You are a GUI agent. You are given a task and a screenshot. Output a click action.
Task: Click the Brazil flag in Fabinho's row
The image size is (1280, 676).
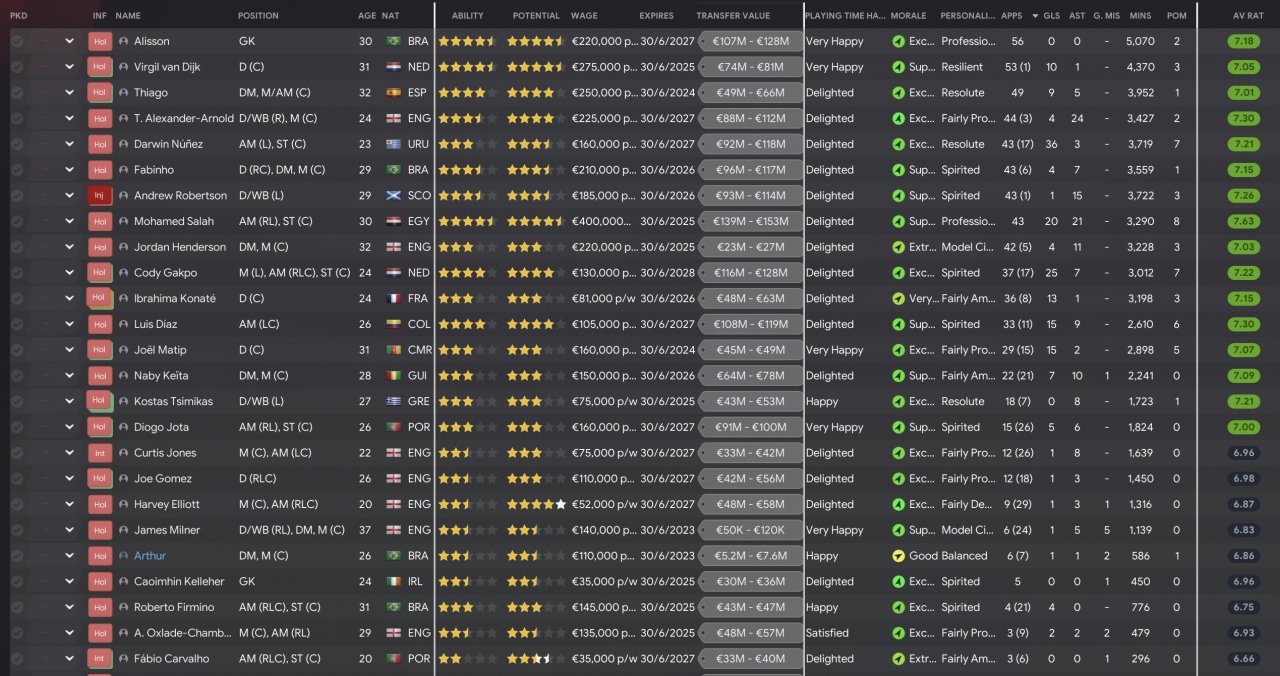click(x=393, y=170)
